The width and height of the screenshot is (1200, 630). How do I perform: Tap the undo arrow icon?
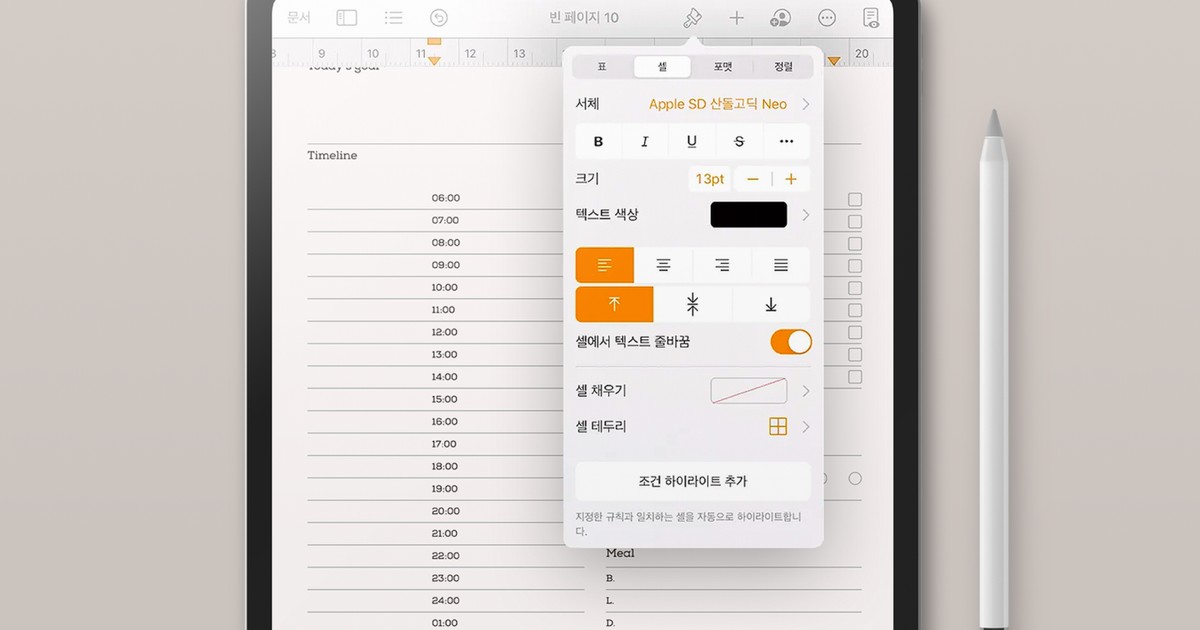(437, 17)
